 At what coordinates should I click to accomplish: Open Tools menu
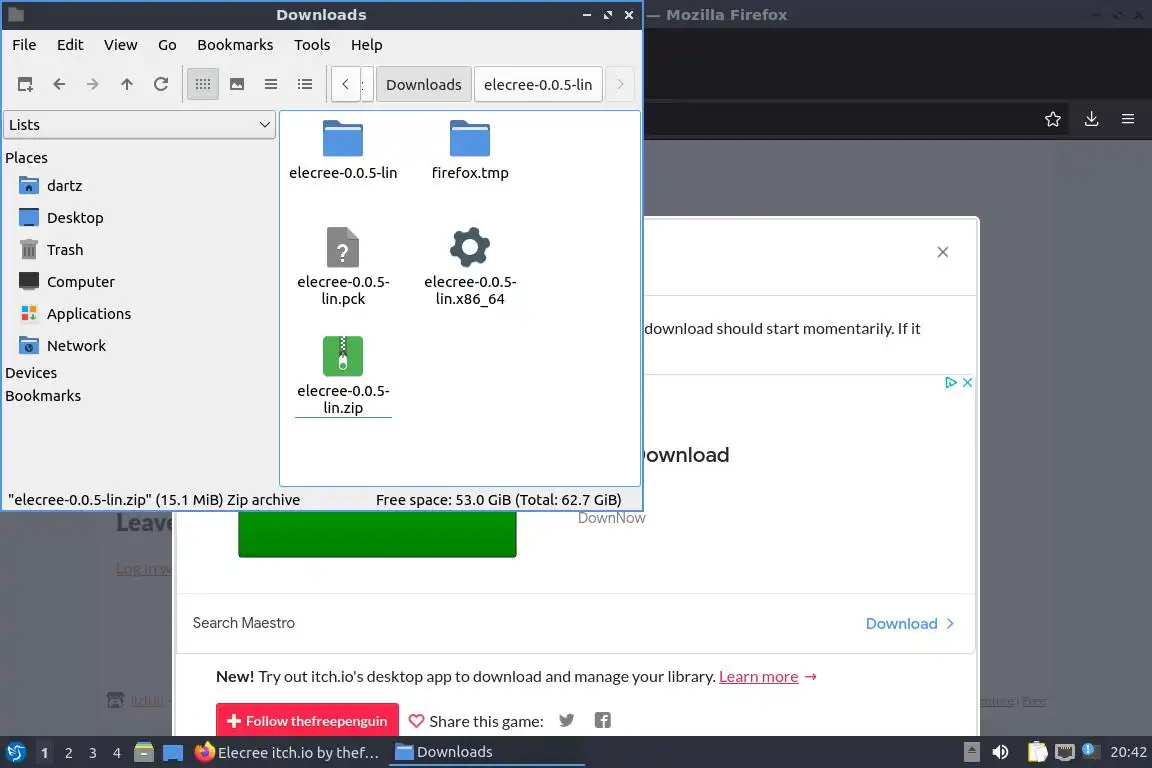coord(312,45)
